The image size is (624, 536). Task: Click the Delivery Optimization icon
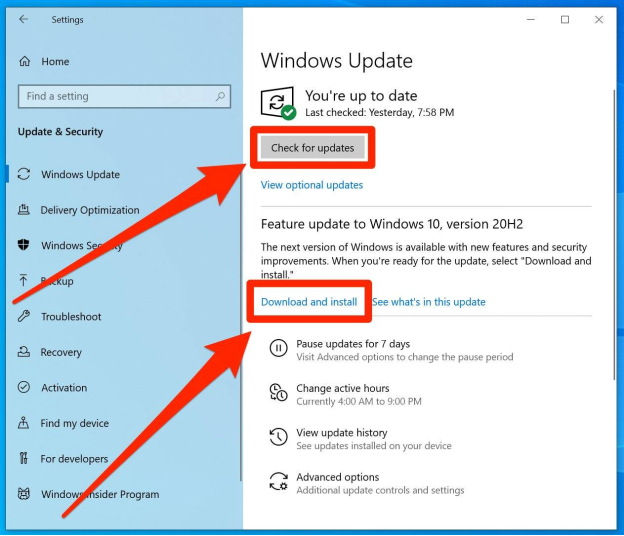point(24,210)
